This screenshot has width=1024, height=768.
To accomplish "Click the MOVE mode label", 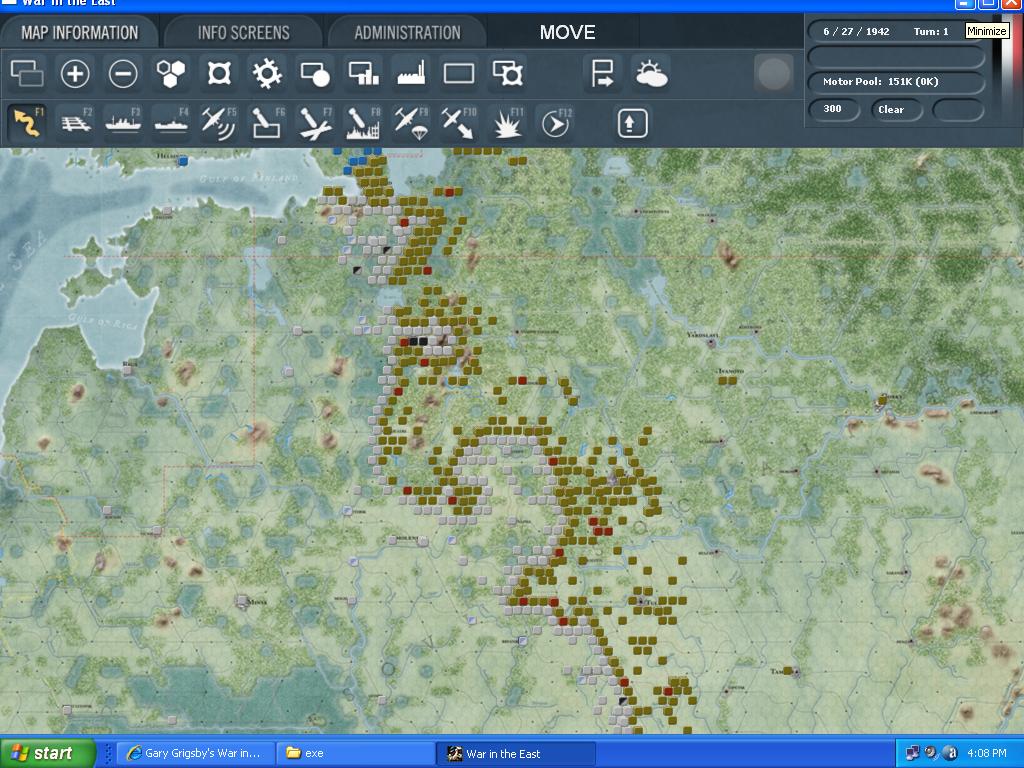I will tap(567, 33).
